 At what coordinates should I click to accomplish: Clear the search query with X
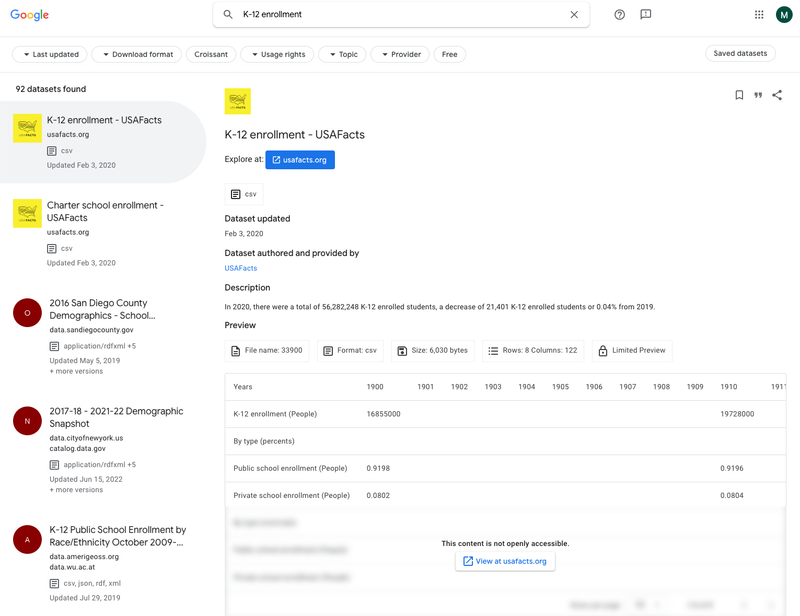point(574,15)
